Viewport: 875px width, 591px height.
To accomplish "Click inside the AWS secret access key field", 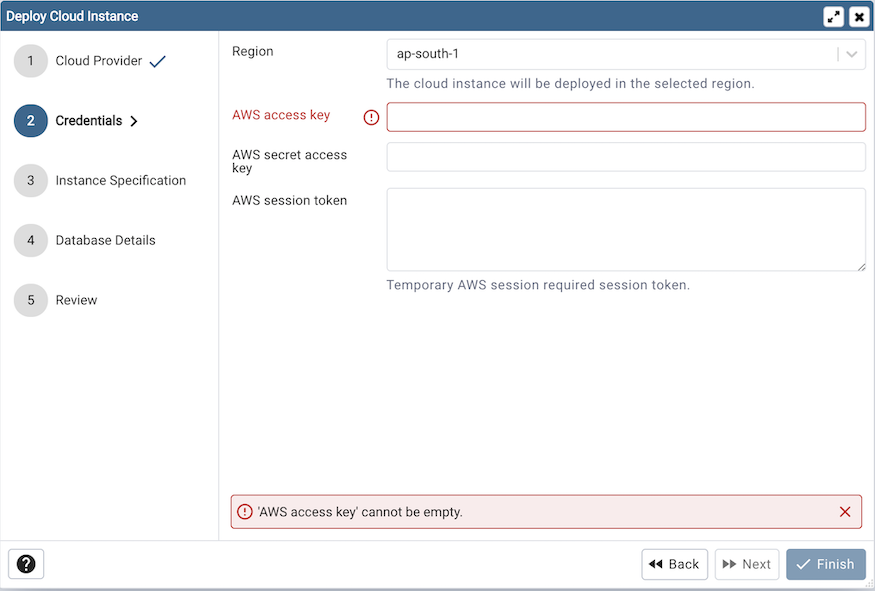I will [626, 157].
